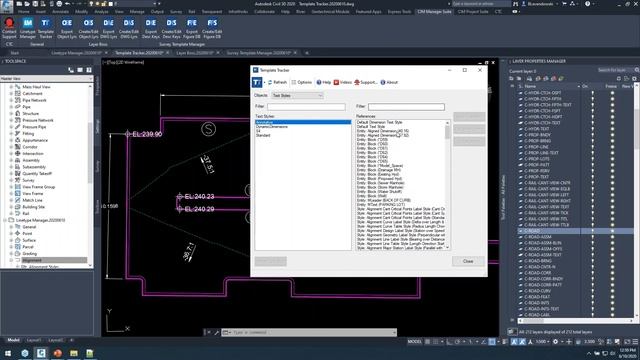Click Export Desc Keys ribbon icon
The height and width of the screenshot is (360, 640).
151,28
